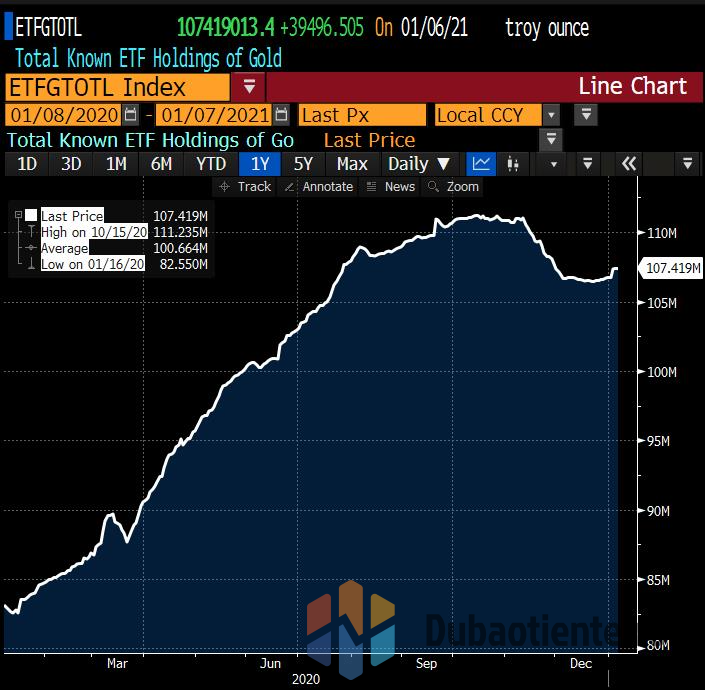Expand the ETFGTOTL Index security dropdown
This screenshot has width=705, height=690.
pos(249,86)
